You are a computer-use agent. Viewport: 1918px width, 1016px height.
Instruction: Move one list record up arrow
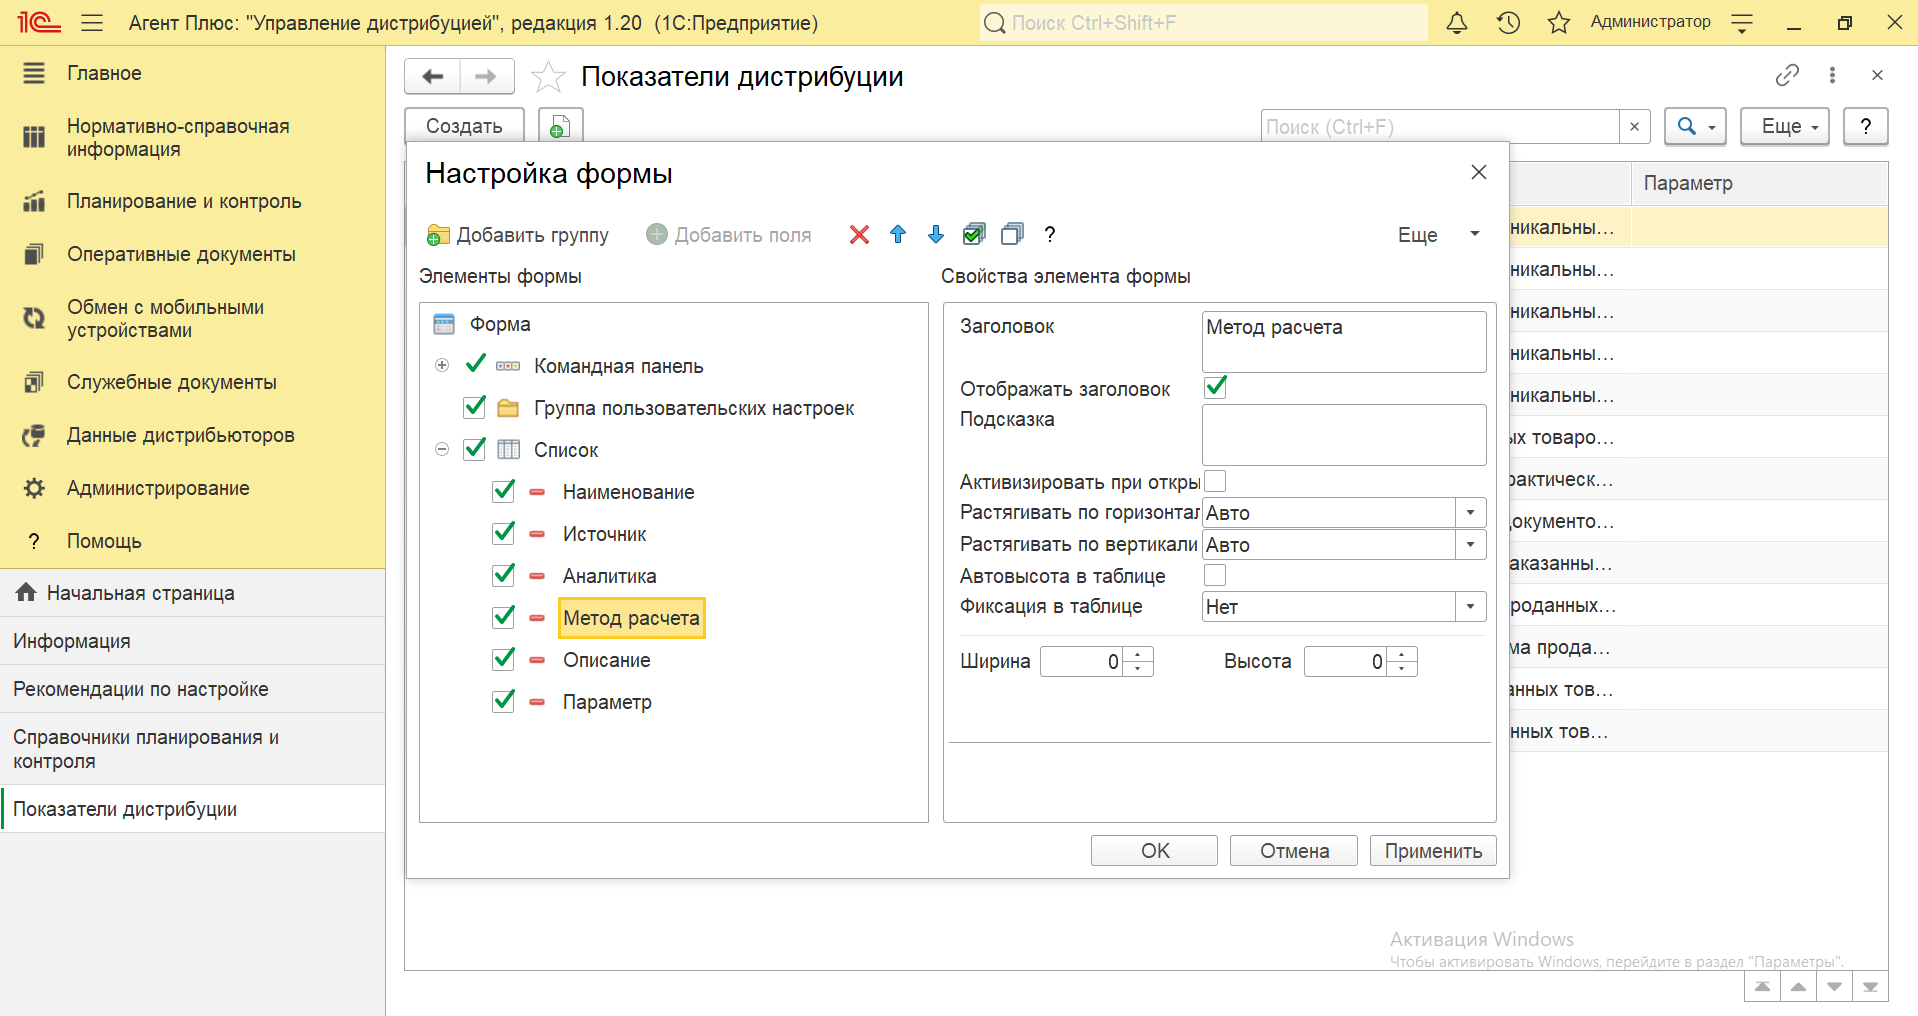pyautogui.click(x=1798, y=987)
